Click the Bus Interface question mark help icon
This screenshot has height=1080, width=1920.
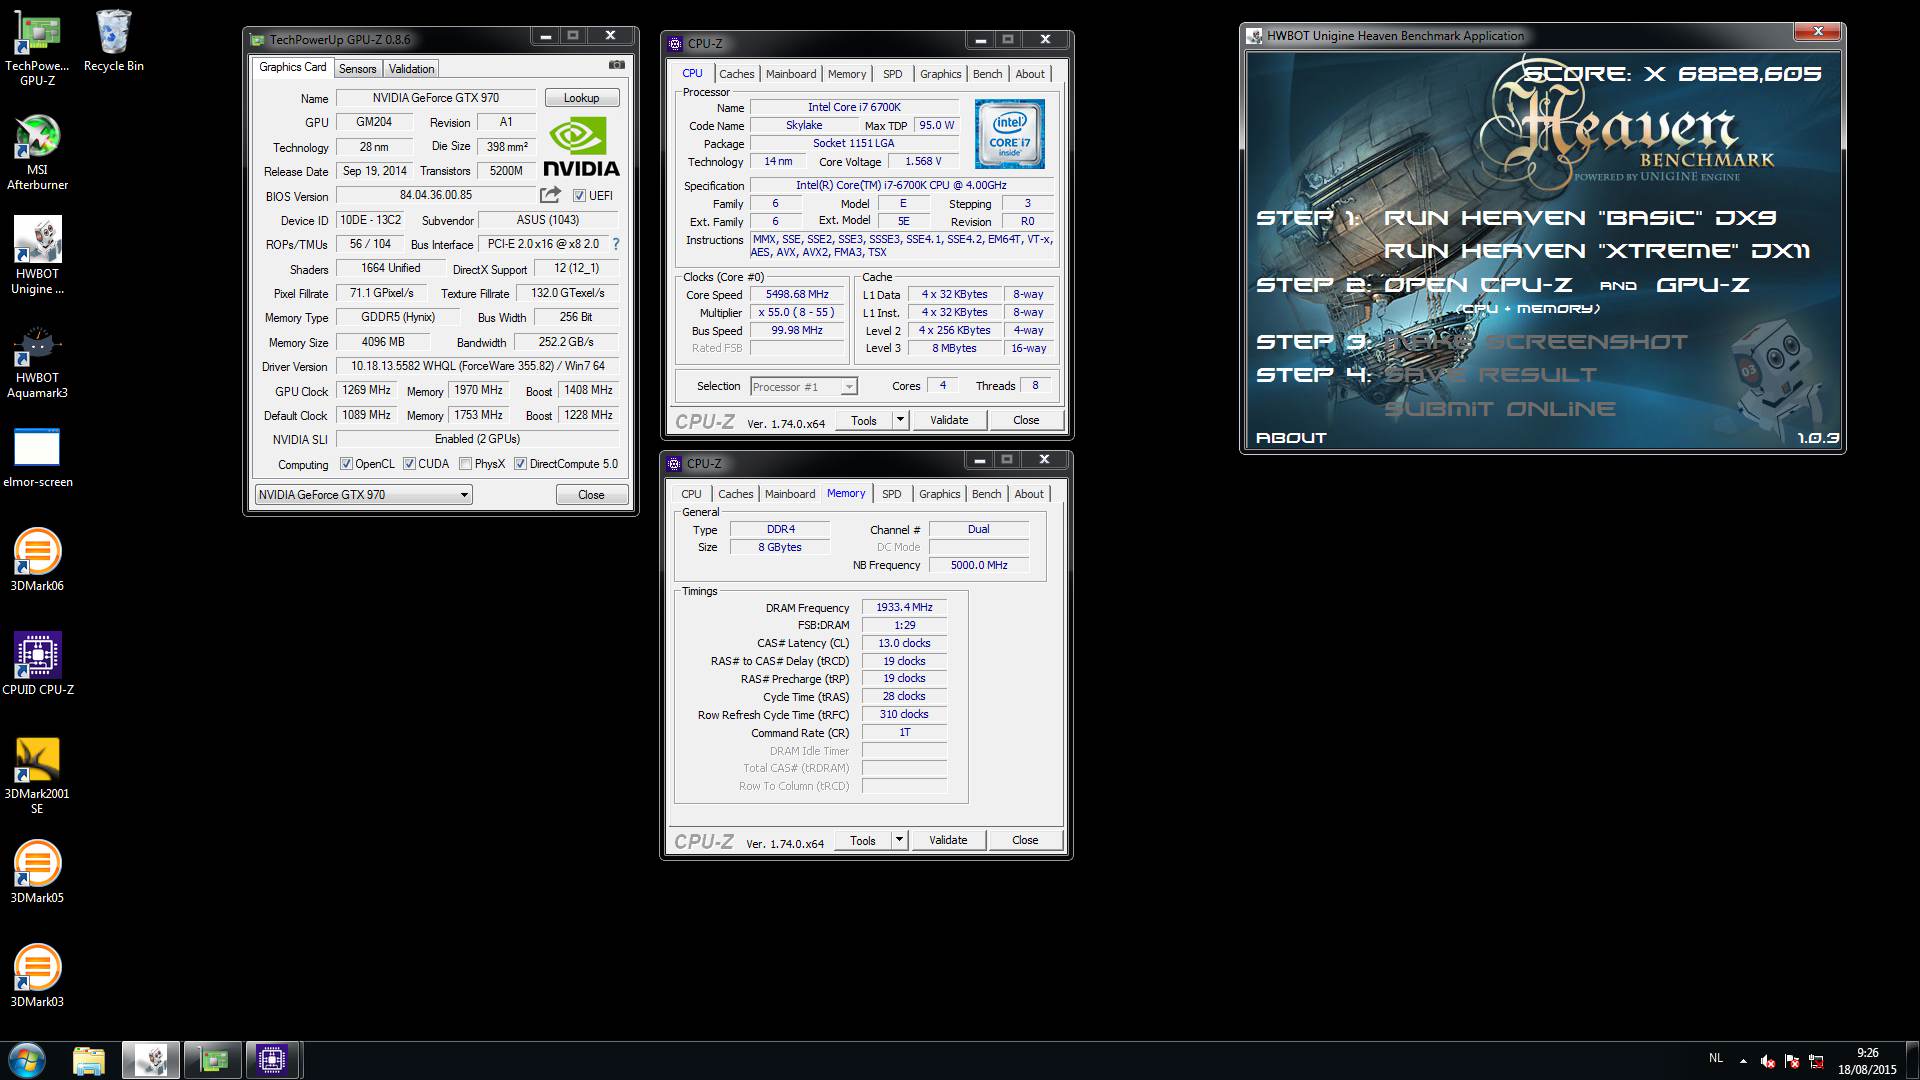616,244
